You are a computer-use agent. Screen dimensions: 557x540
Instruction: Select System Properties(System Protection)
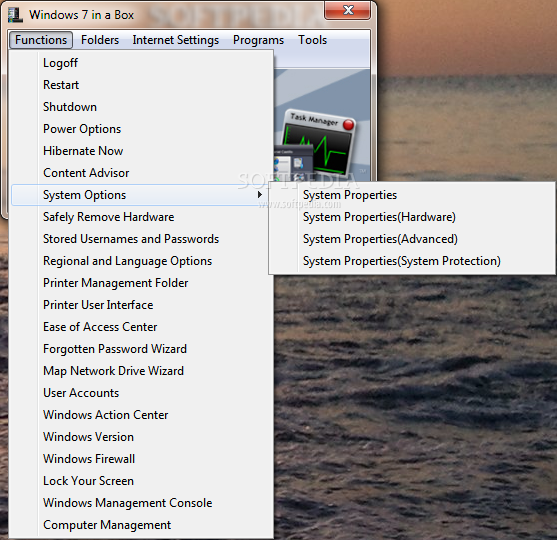[412, 261]
